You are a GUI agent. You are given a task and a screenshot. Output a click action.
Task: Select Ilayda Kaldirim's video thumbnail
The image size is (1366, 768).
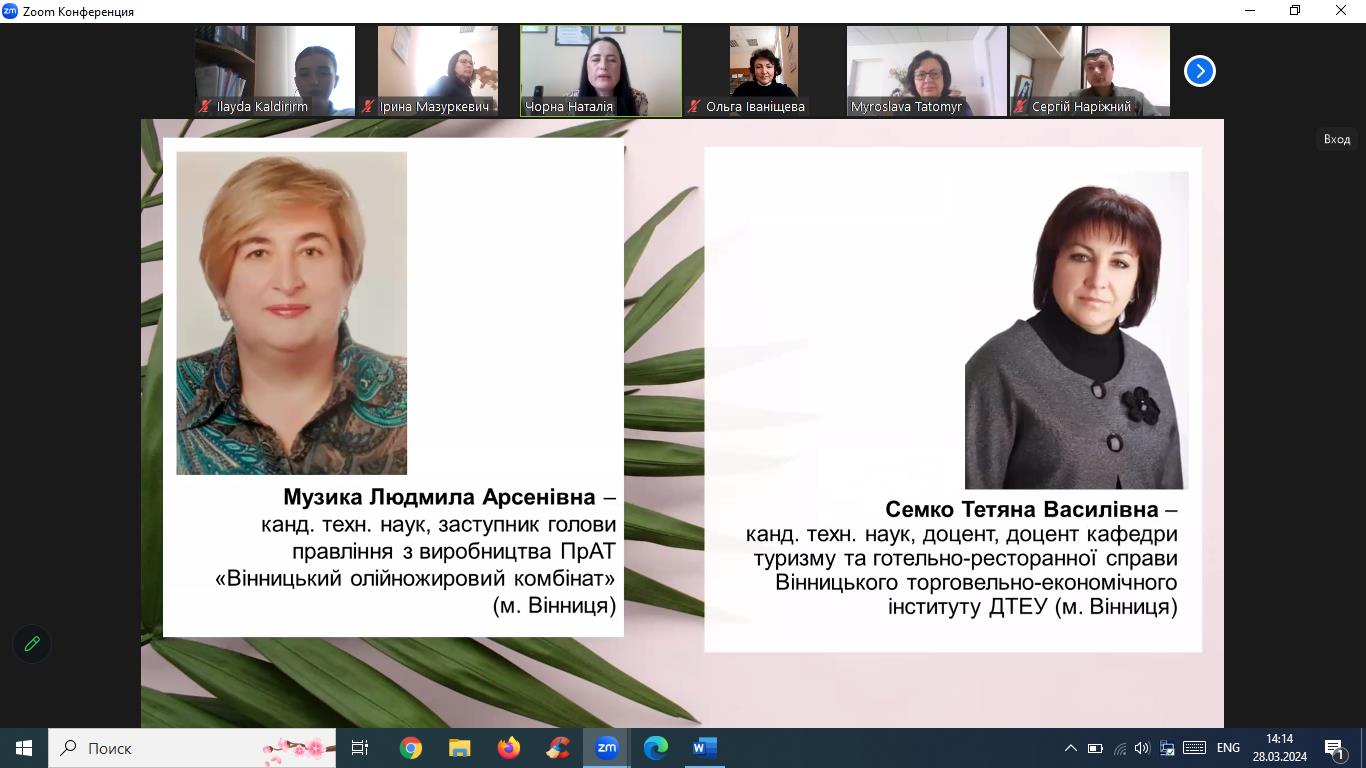tap(275, 70)
